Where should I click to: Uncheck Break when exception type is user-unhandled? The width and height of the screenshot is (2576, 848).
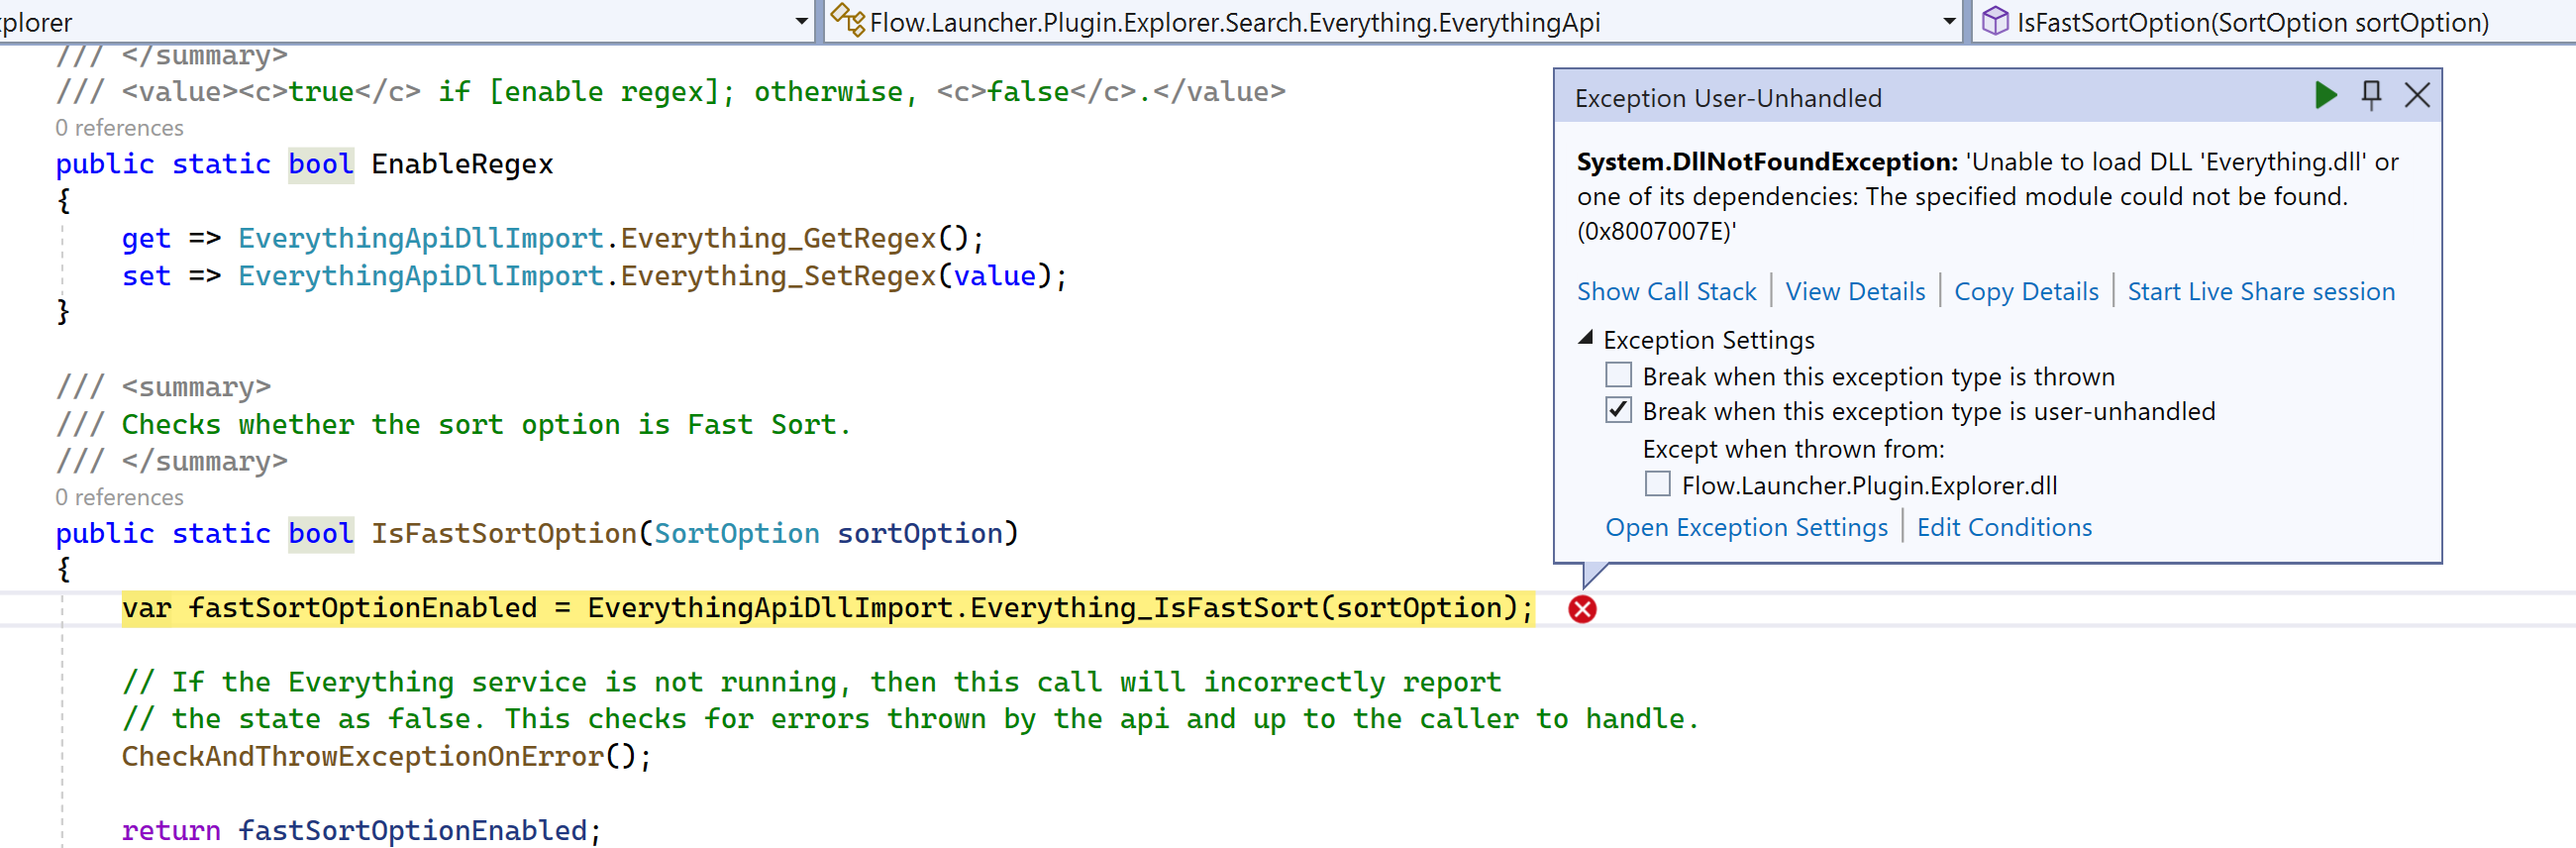pos(1618,410)
